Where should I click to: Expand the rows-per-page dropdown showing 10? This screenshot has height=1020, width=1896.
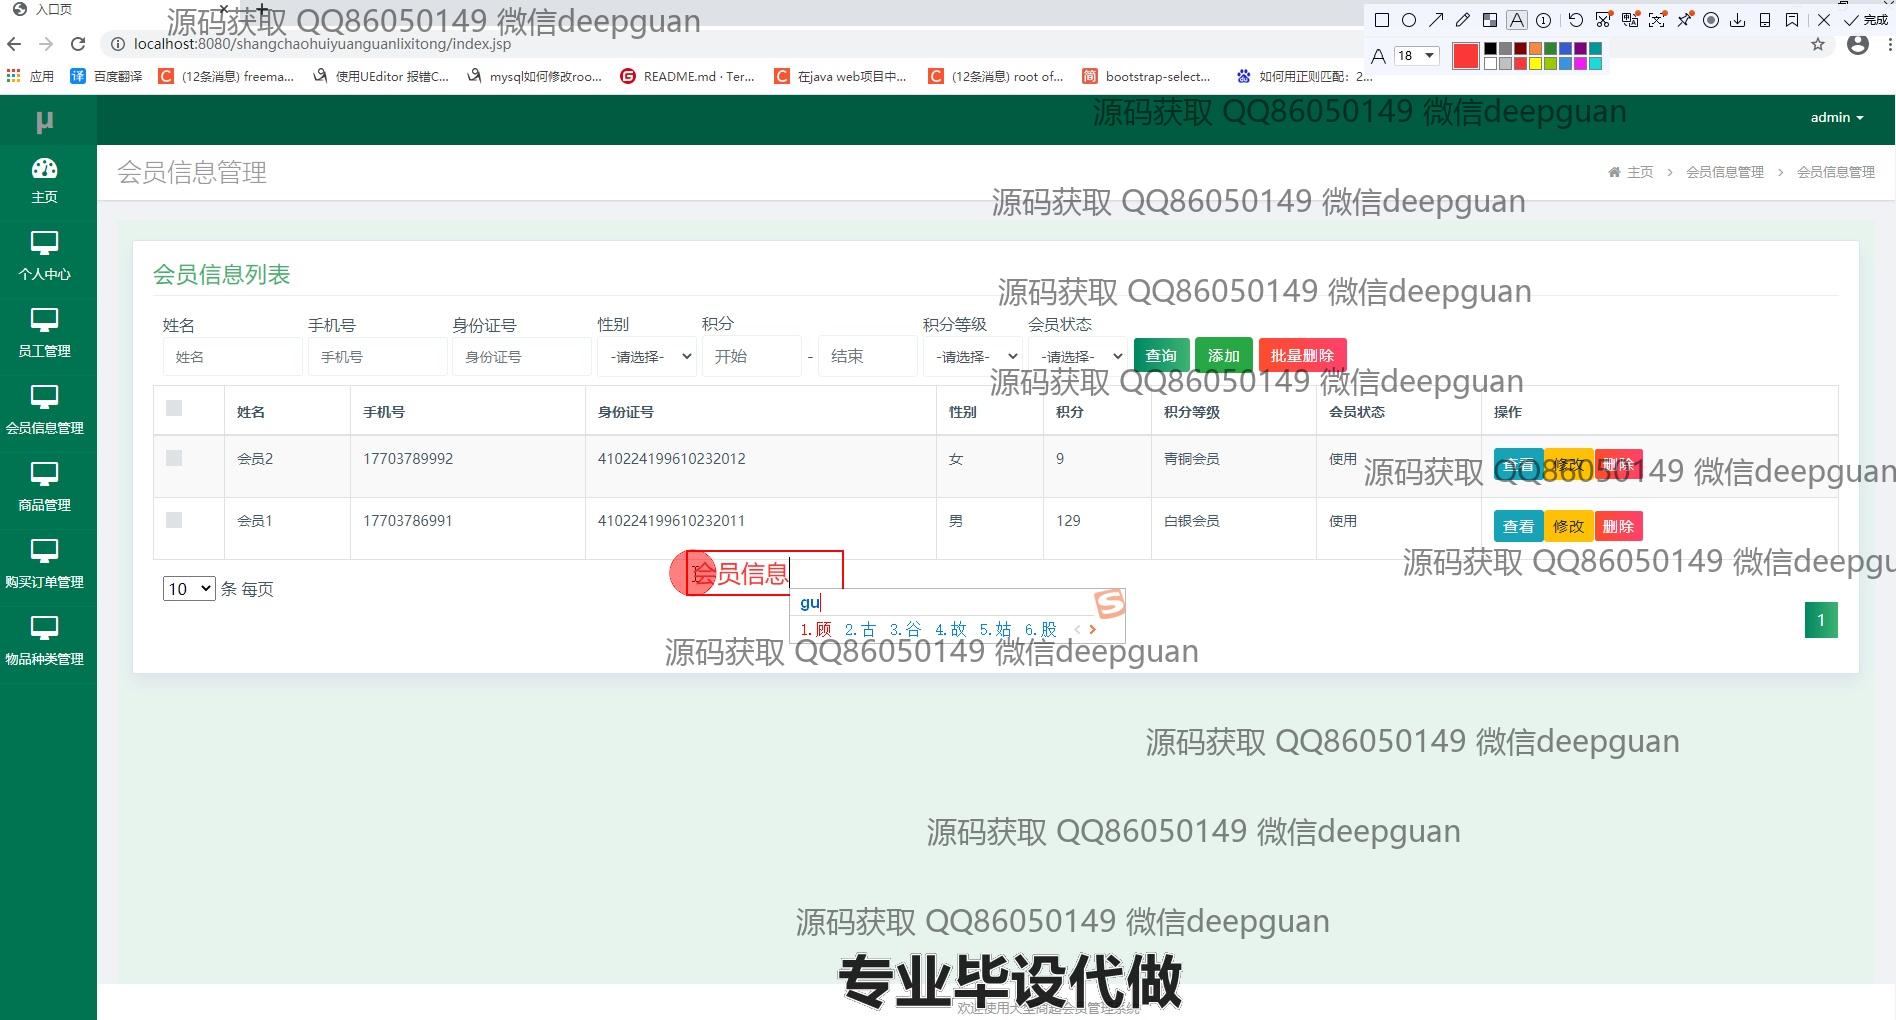tap(189, 589)
